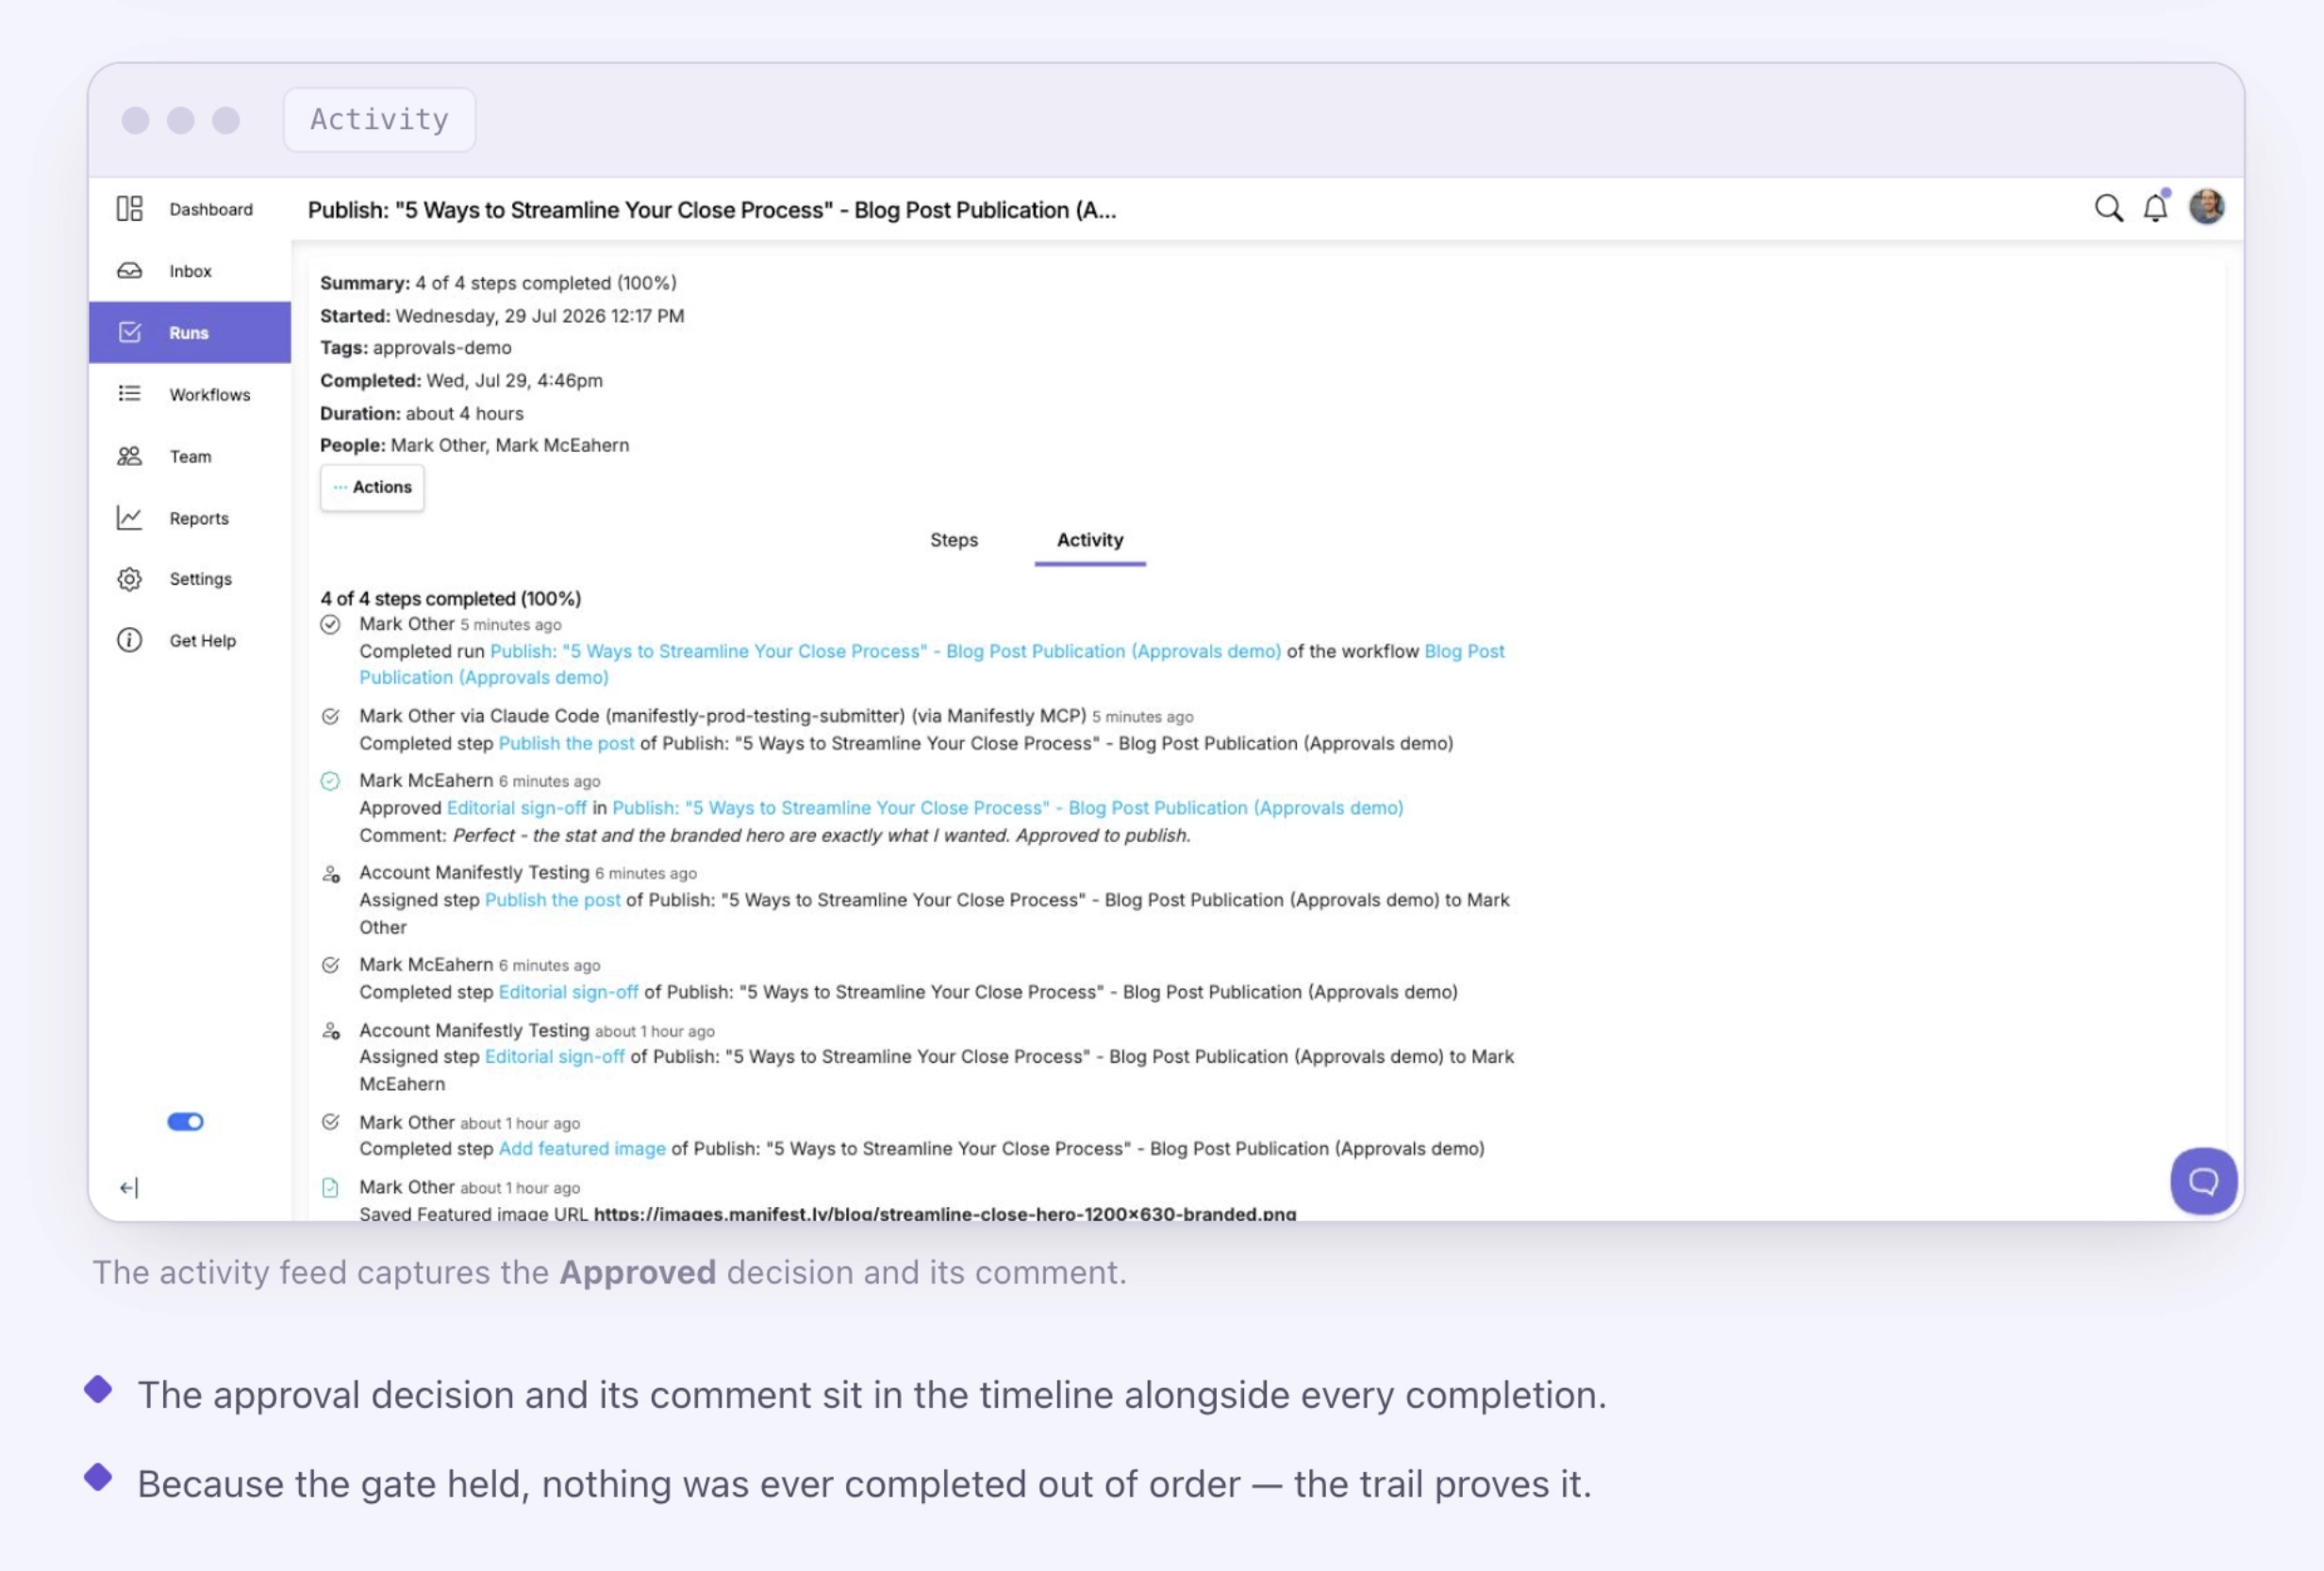Image resolution: width=2324 pixels, height=1571 pixels.
Task: Click the Actions button
Action: 372,487
